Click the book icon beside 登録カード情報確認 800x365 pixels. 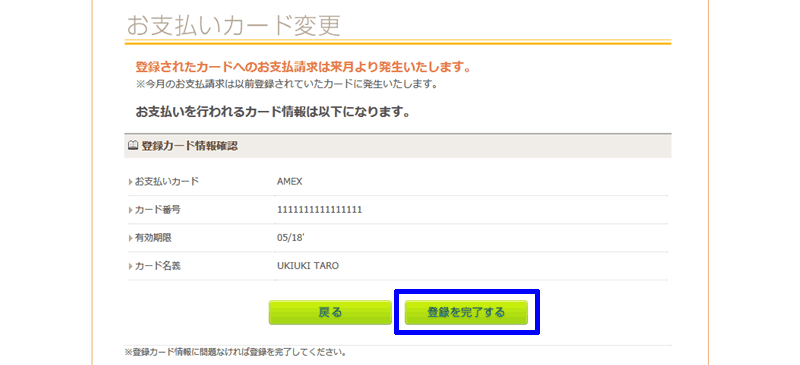[x=132, y=146]
